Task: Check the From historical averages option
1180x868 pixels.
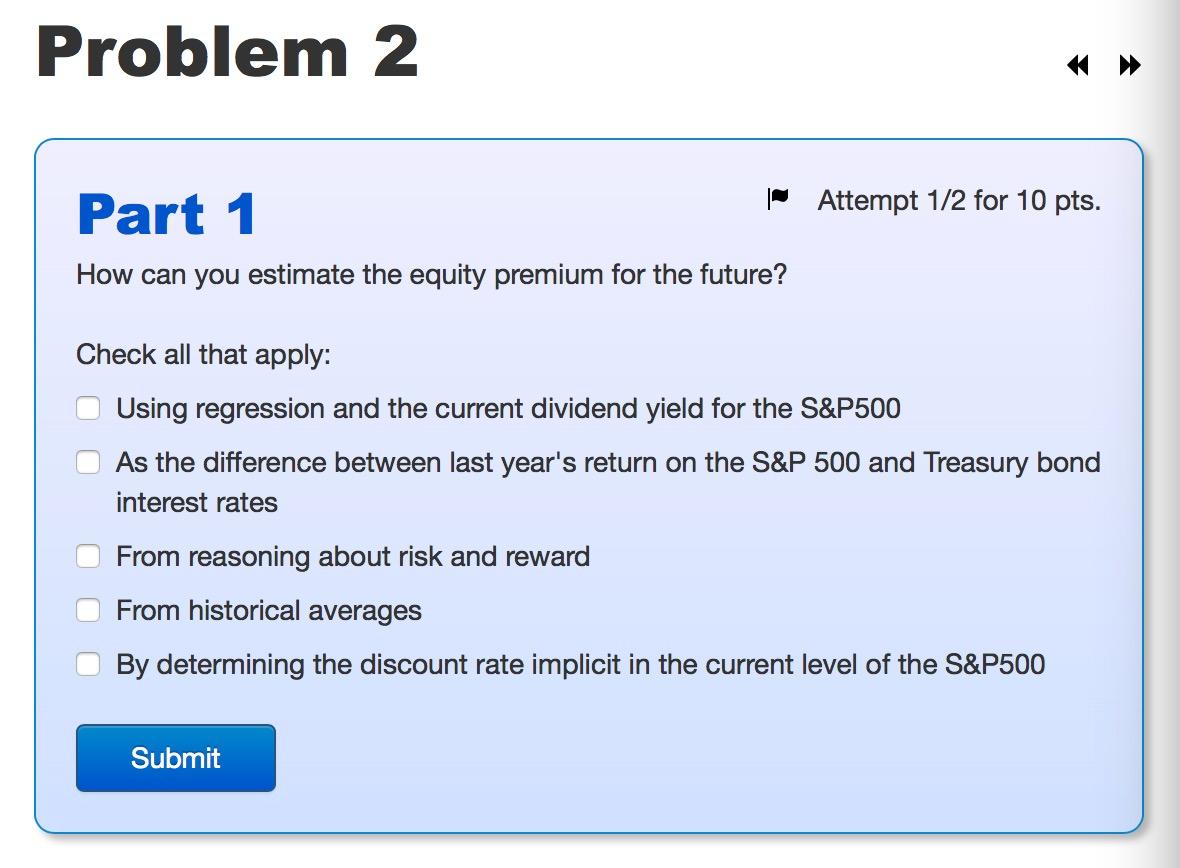Action: coord(88,610)
